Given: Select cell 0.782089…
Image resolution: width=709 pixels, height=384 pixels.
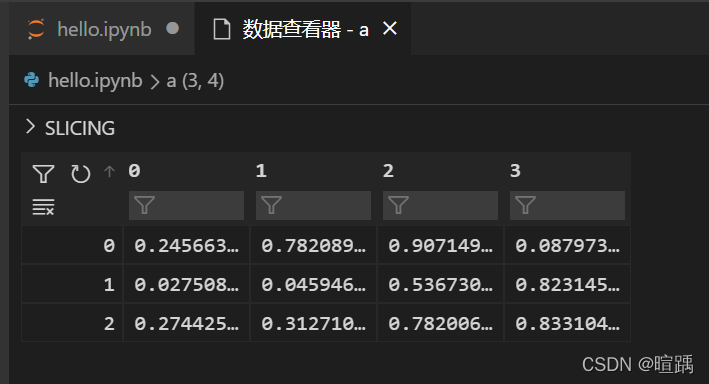Looking at the screenshot, I should click(313, 246).
